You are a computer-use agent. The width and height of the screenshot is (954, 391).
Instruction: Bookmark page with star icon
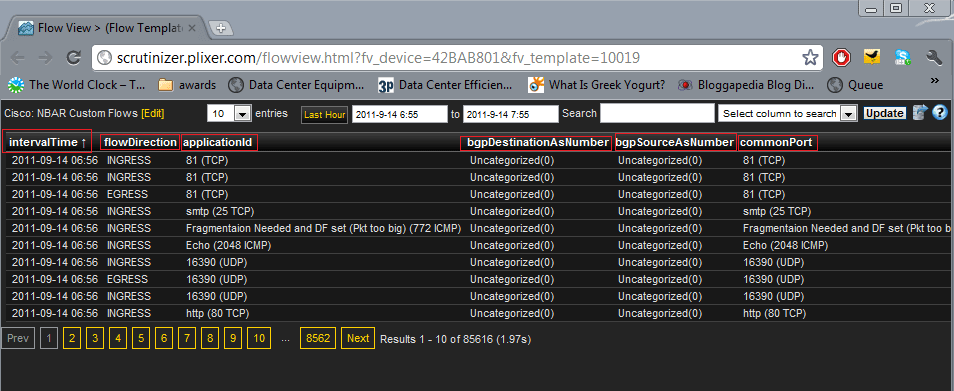pyautogui.click(x=810, y=58)
